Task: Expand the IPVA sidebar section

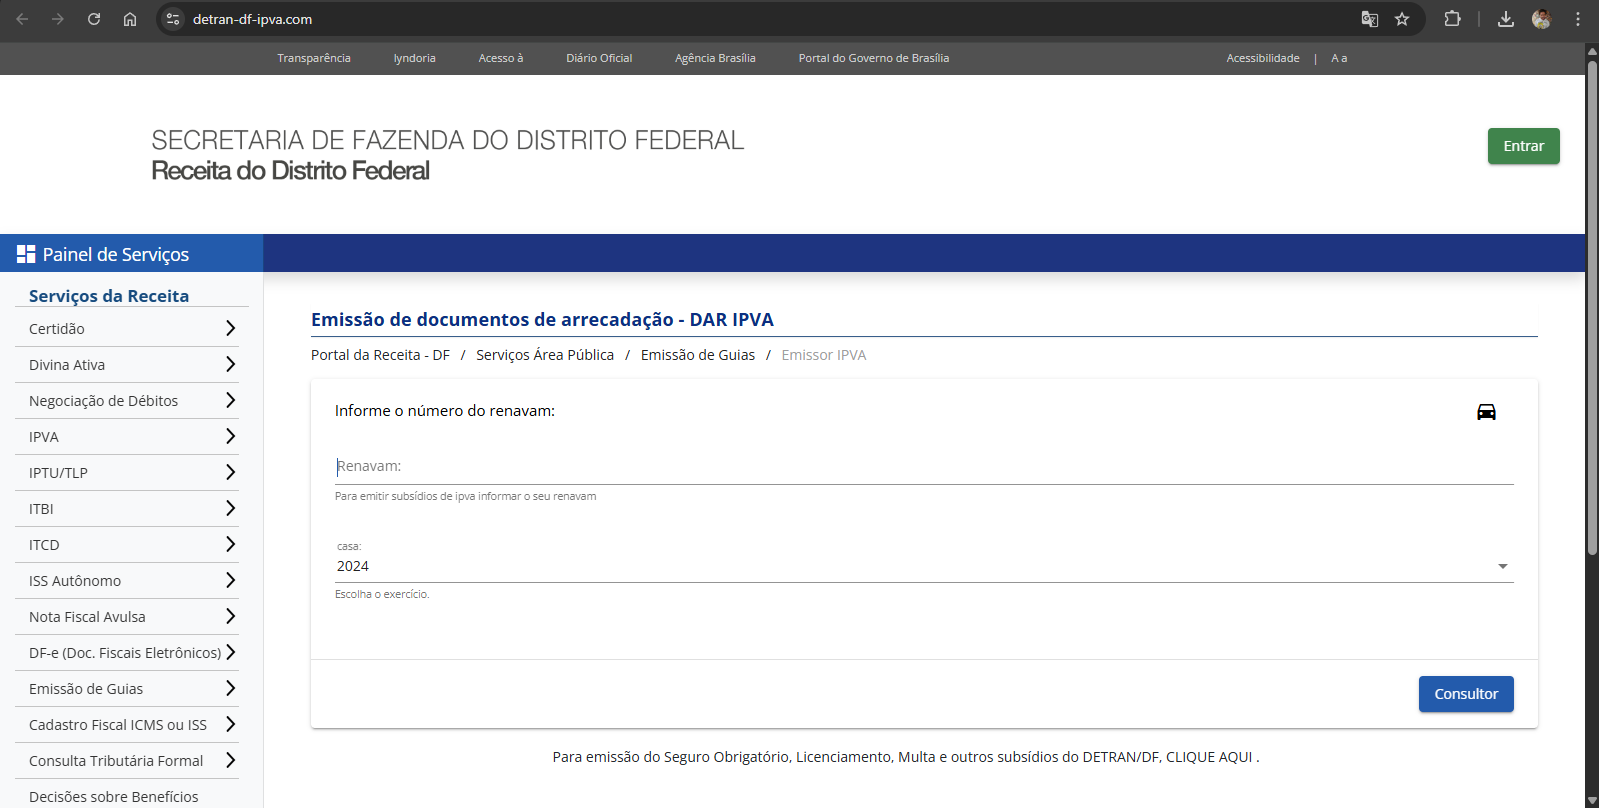Action: (127, 437)
